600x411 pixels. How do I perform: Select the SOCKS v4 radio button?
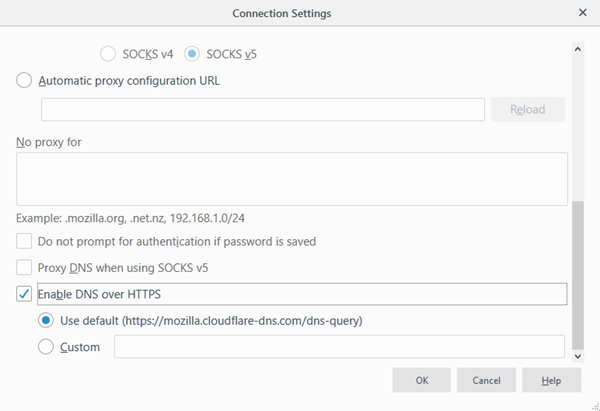click(x=108, y=53)
